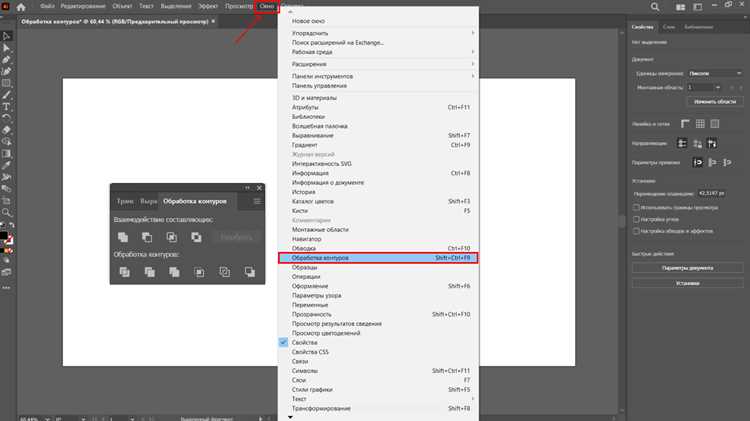Click the Outline pathfinder icon
Image resolution: width=750 pixels, height=421 pixels.
point(224,272)
